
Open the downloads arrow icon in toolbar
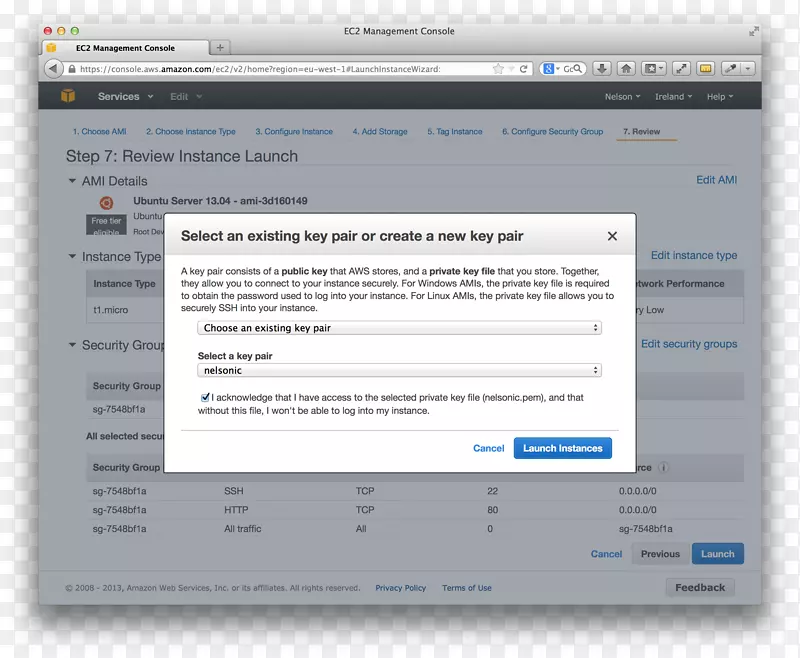[602, 69]
